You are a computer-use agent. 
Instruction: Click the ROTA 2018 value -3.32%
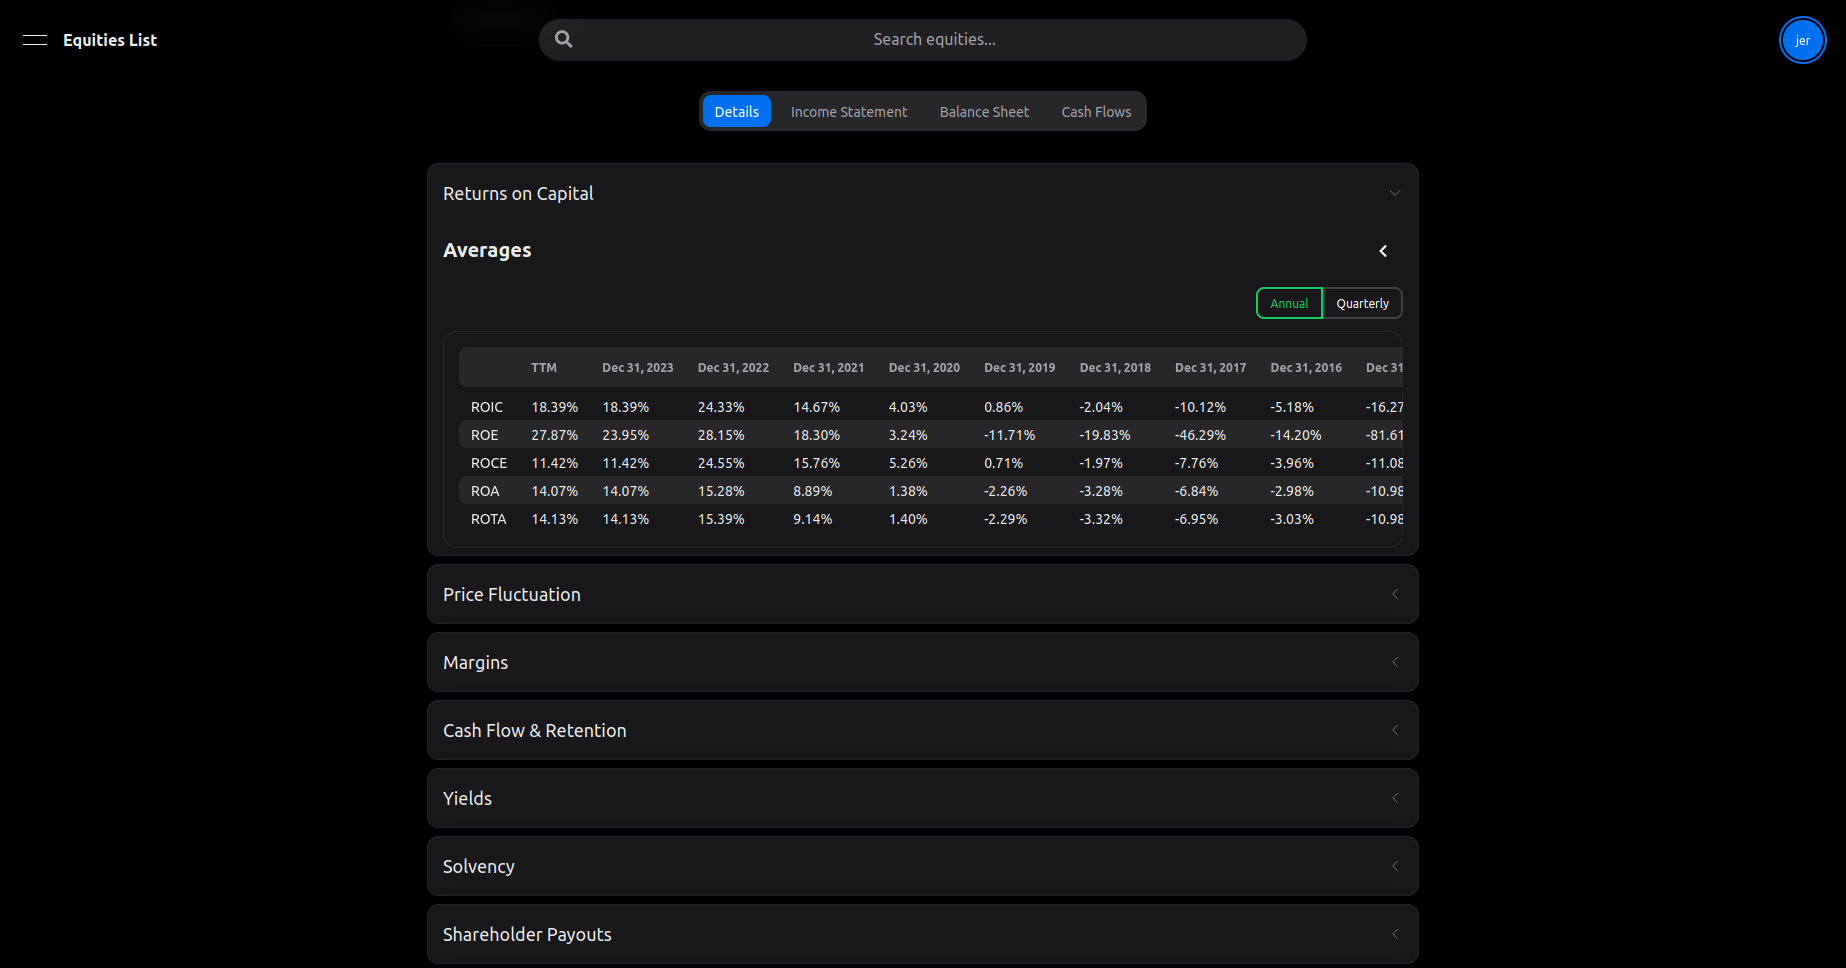point(1101,519)
